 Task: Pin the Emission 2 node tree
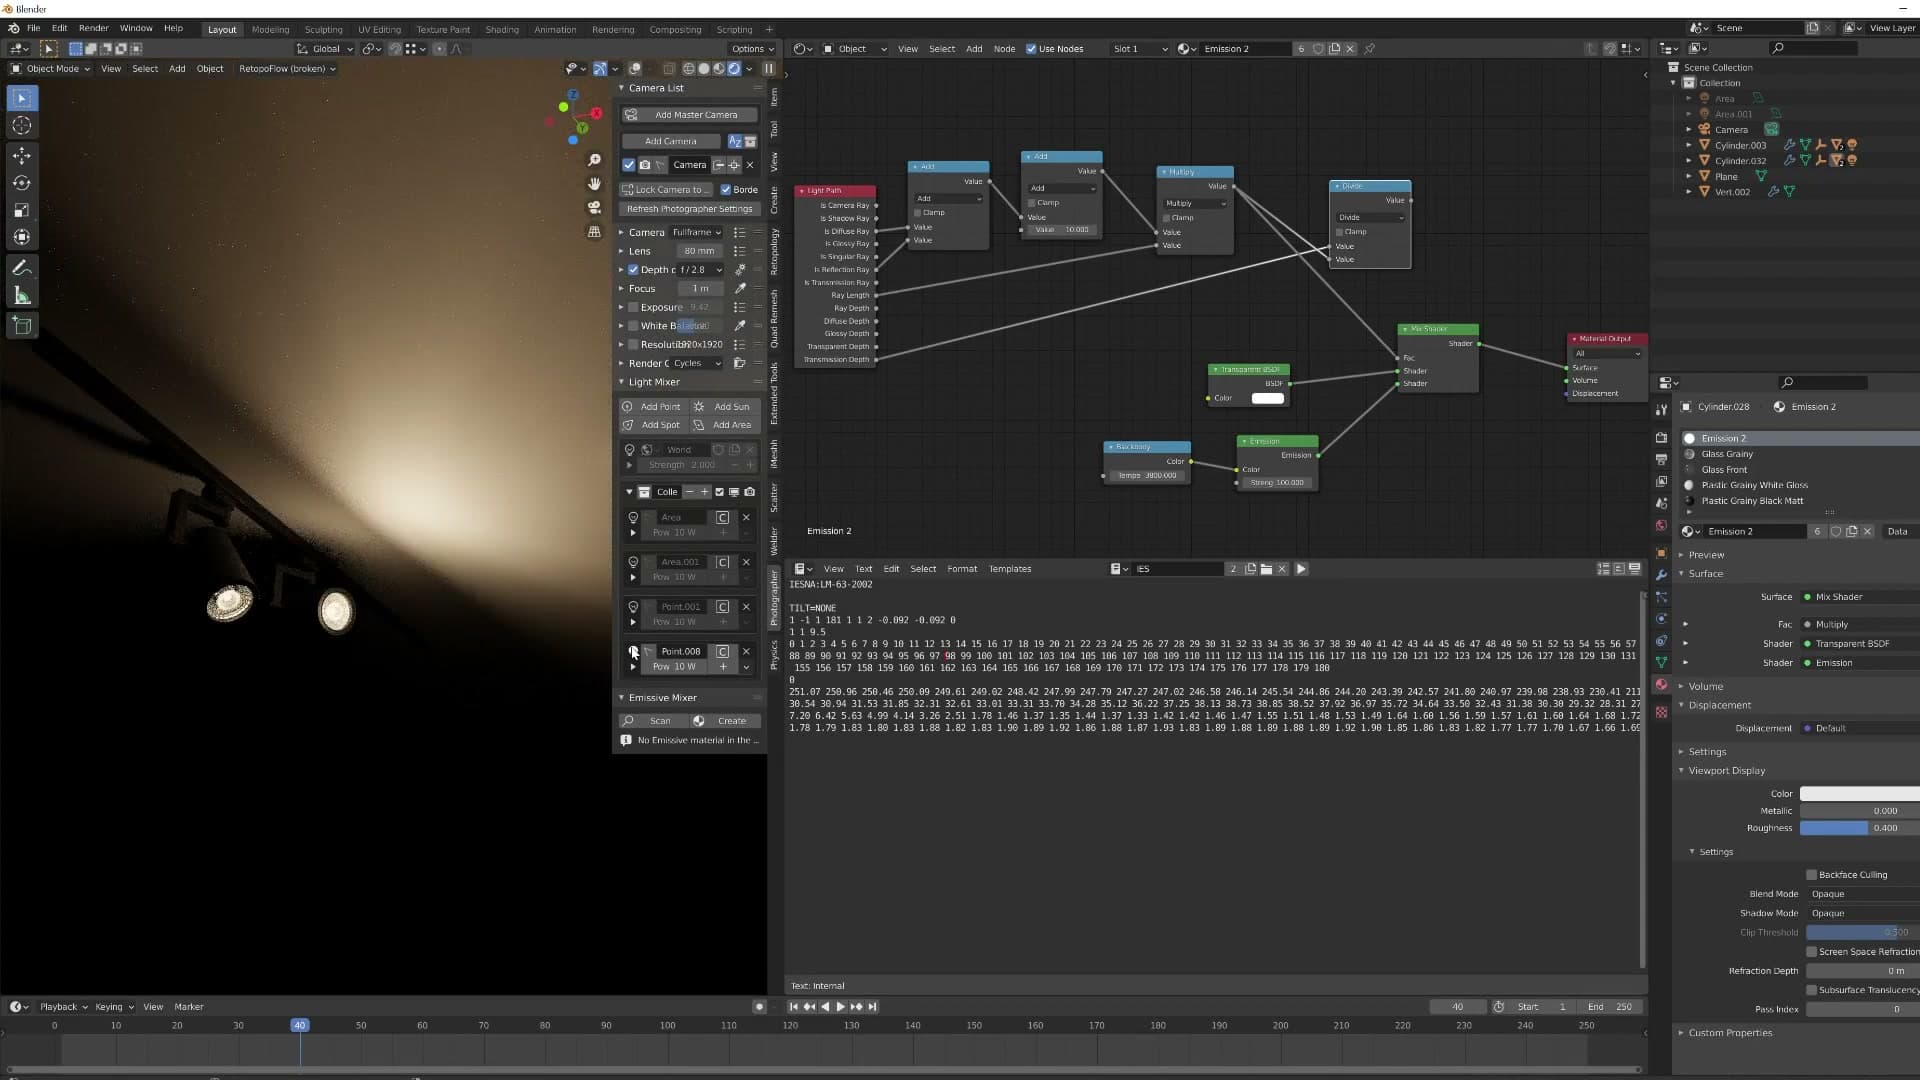coord(1370,49)
